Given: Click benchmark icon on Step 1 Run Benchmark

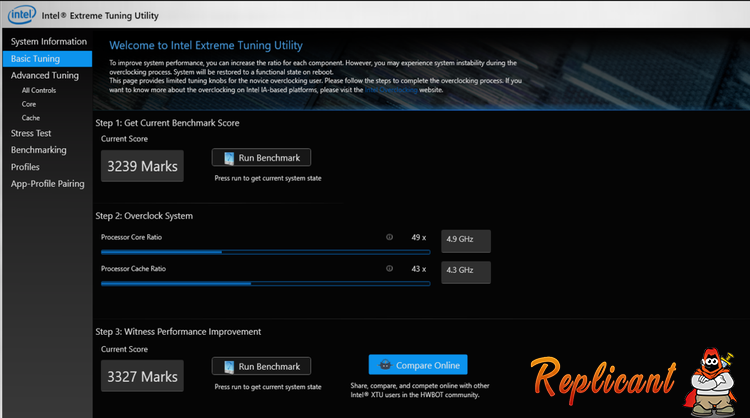Looking at the screenshot, I should [229, 158].
